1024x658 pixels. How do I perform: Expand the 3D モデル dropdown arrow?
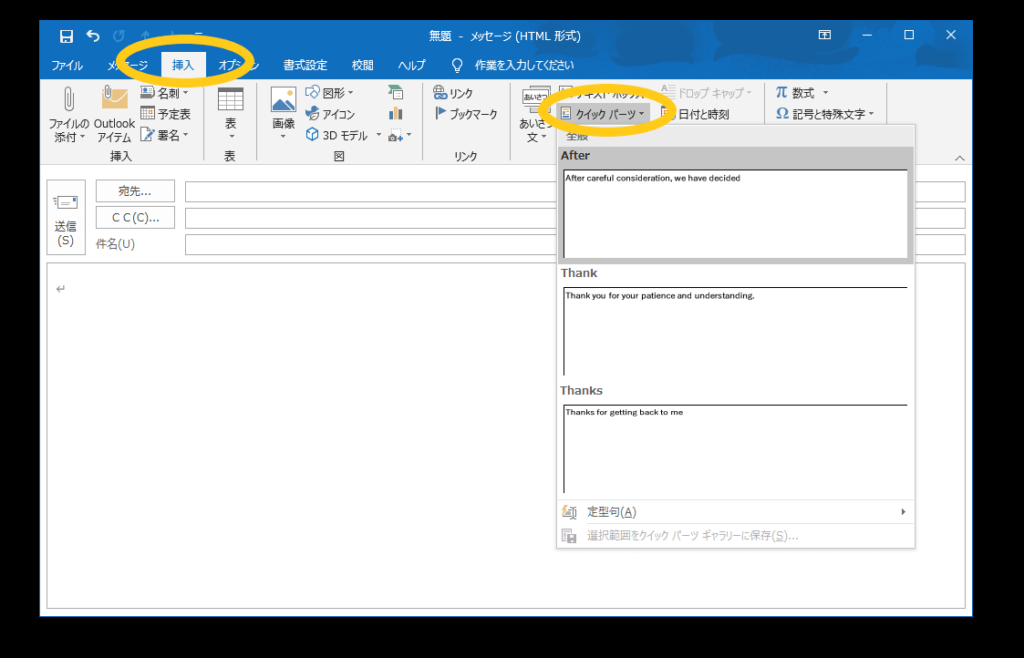tap(378, 135)
